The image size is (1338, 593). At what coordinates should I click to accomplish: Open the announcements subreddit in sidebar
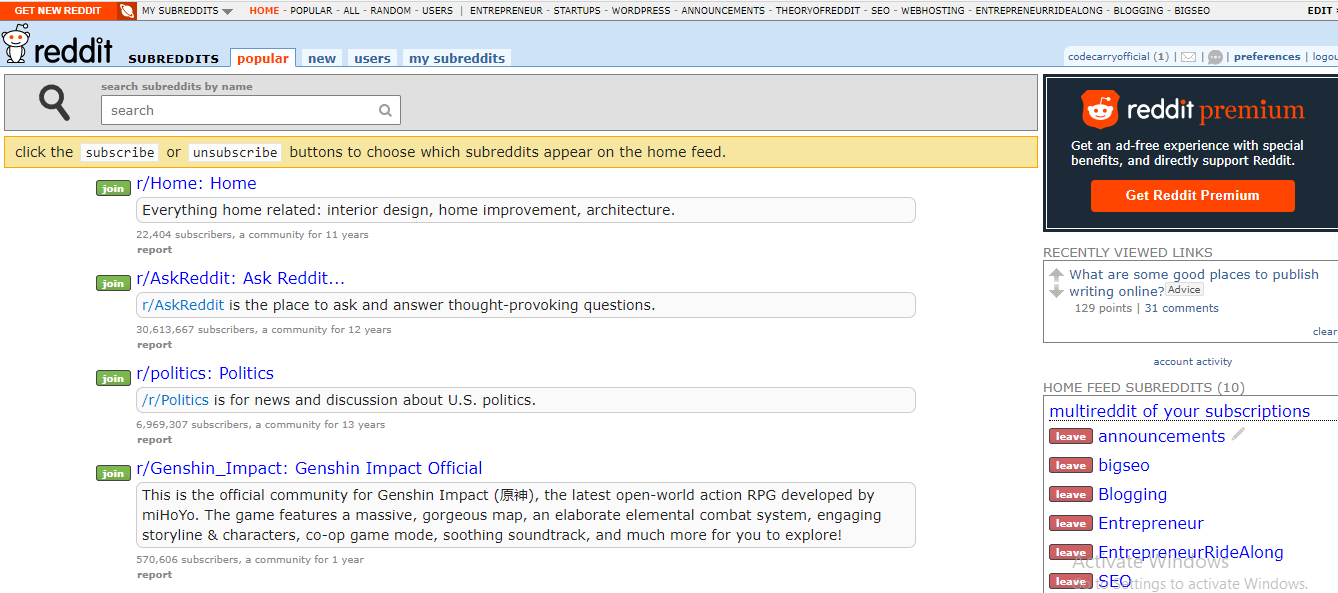pos(1161,436)
